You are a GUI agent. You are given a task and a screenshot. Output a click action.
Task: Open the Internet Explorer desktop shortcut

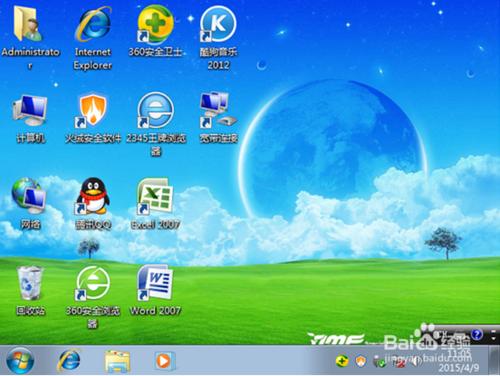point(93,37)
